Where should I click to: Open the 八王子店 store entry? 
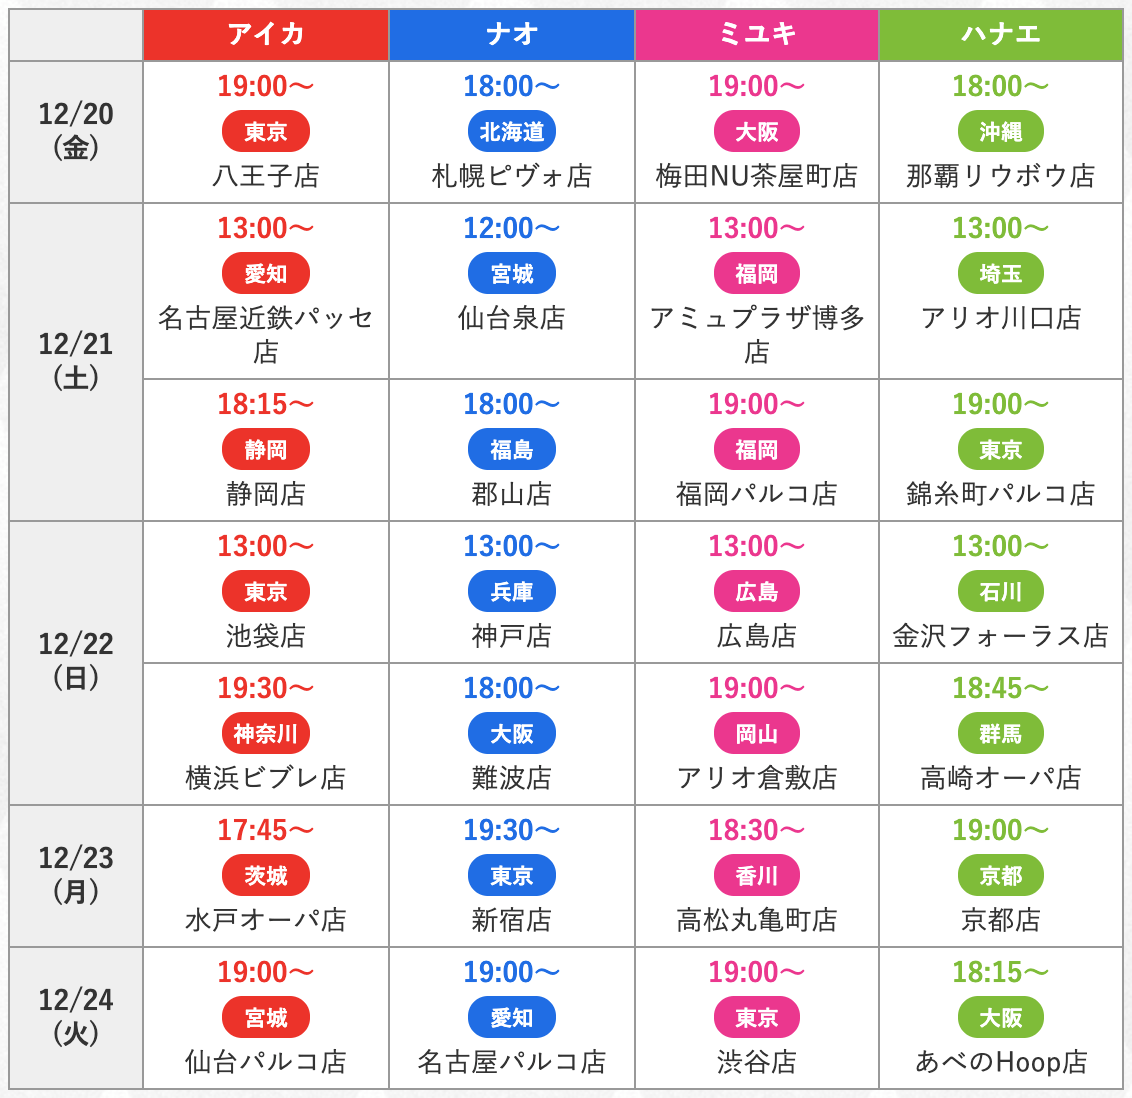click(266, 175)
